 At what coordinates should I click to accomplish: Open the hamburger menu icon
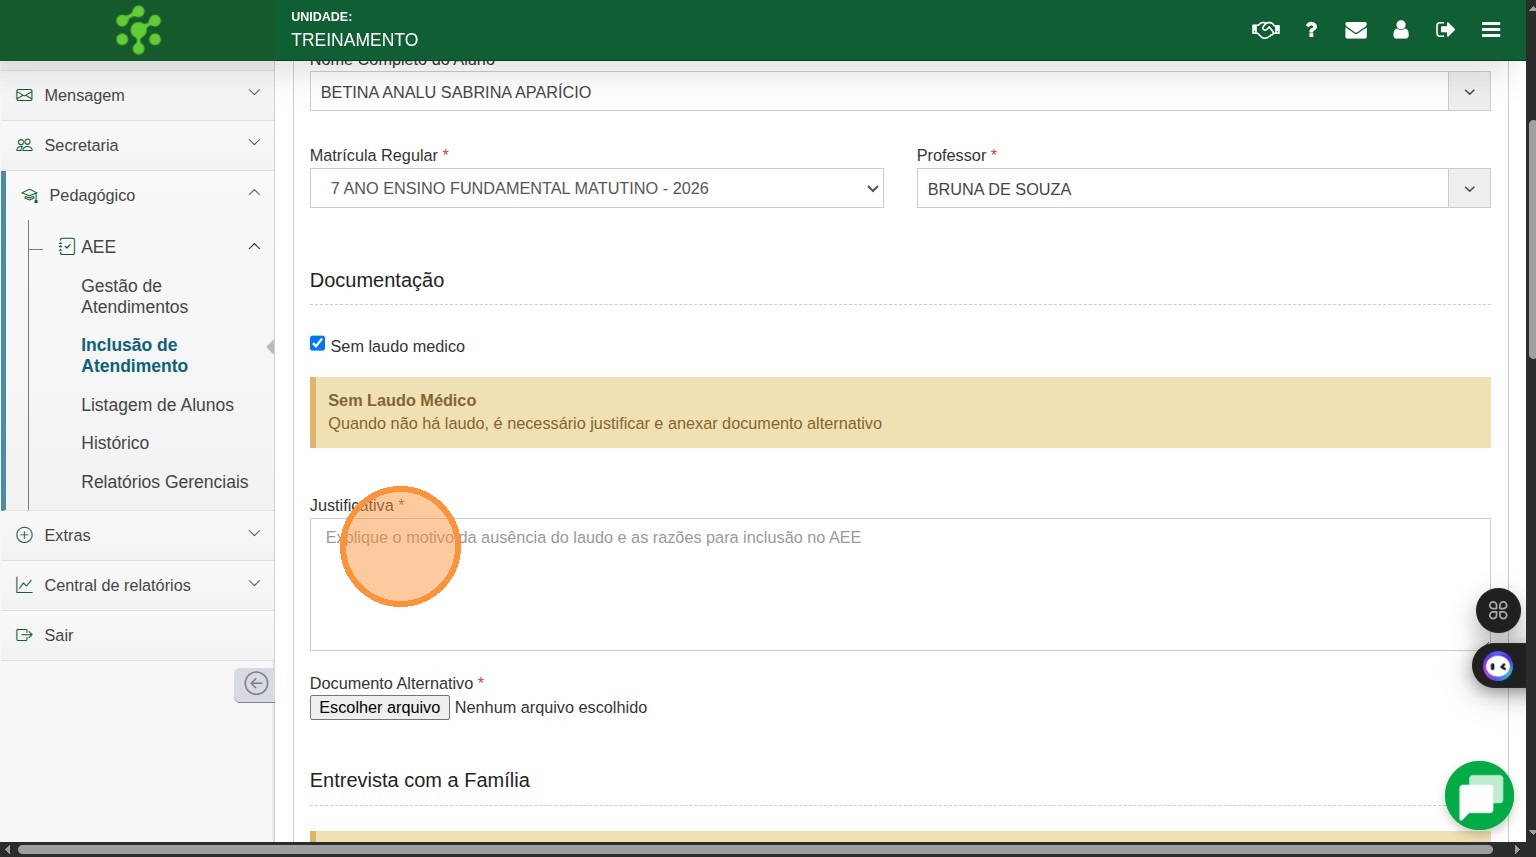[x=1491, y=30]
